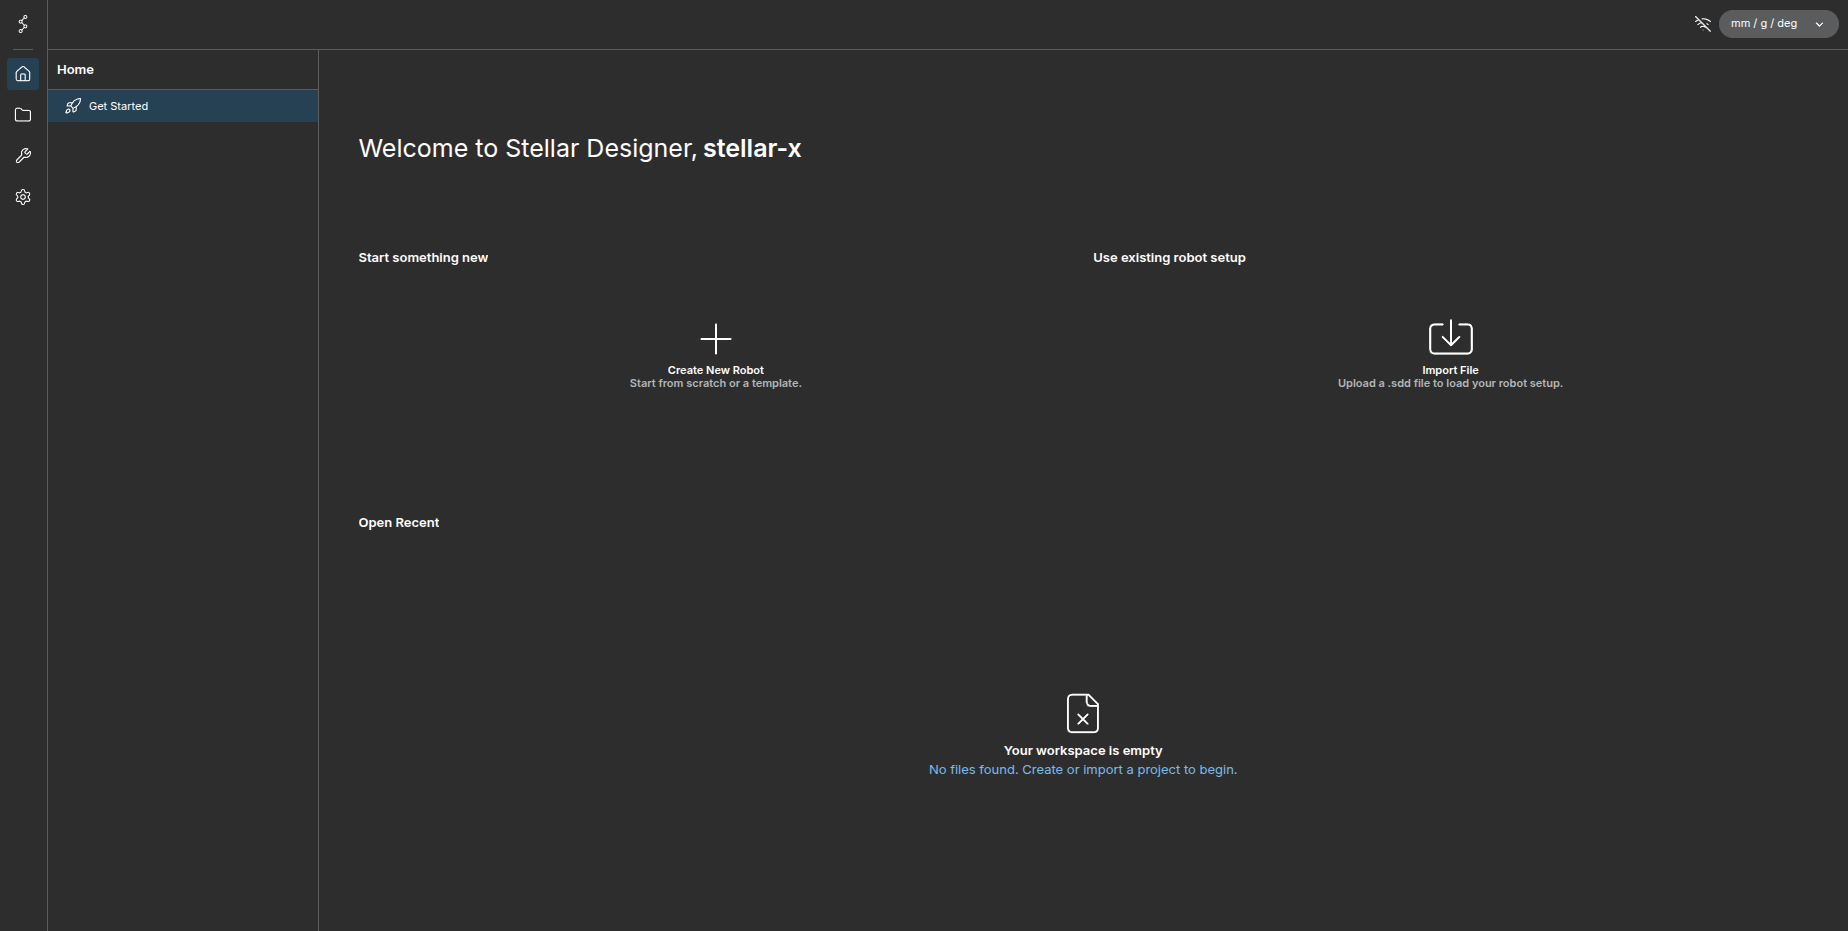The width and height of the screenshot is (1848, 931).
Task: Click the Home panel header
Action: 75,70
